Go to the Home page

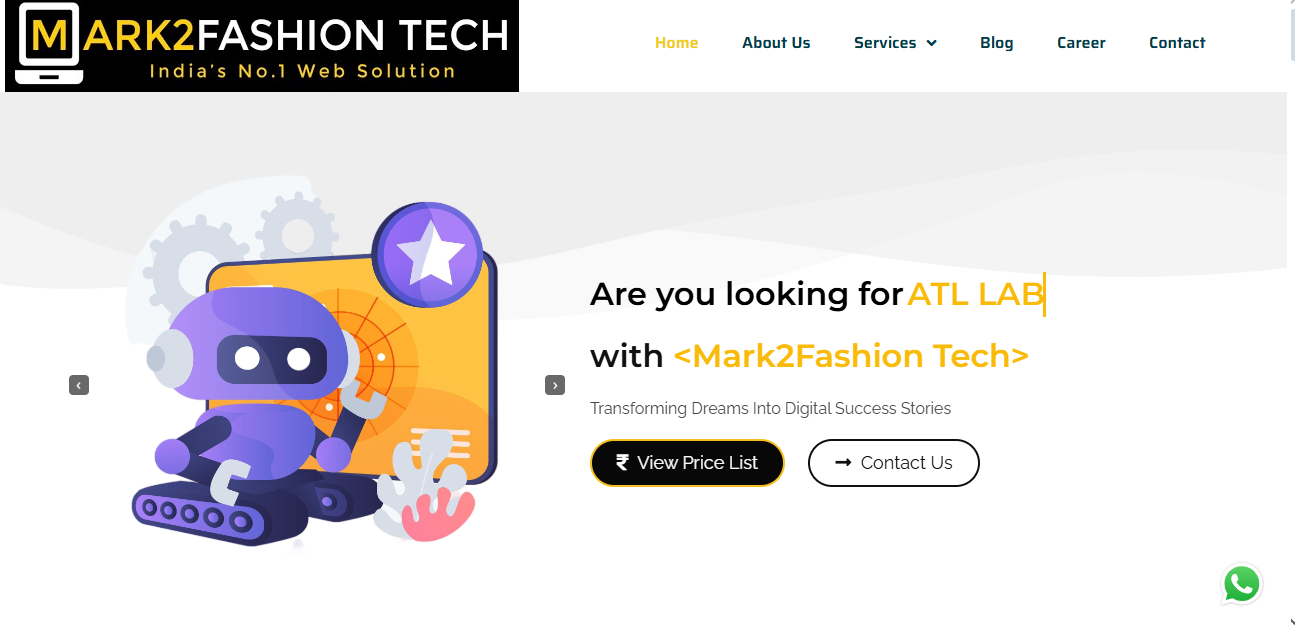coord(677,43)
